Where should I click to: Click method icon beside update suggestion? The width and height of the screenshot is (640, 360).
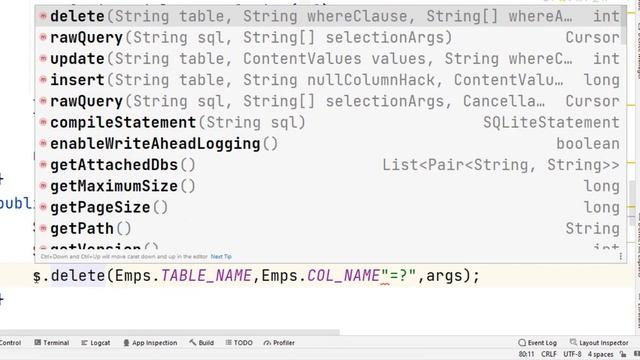43,59
